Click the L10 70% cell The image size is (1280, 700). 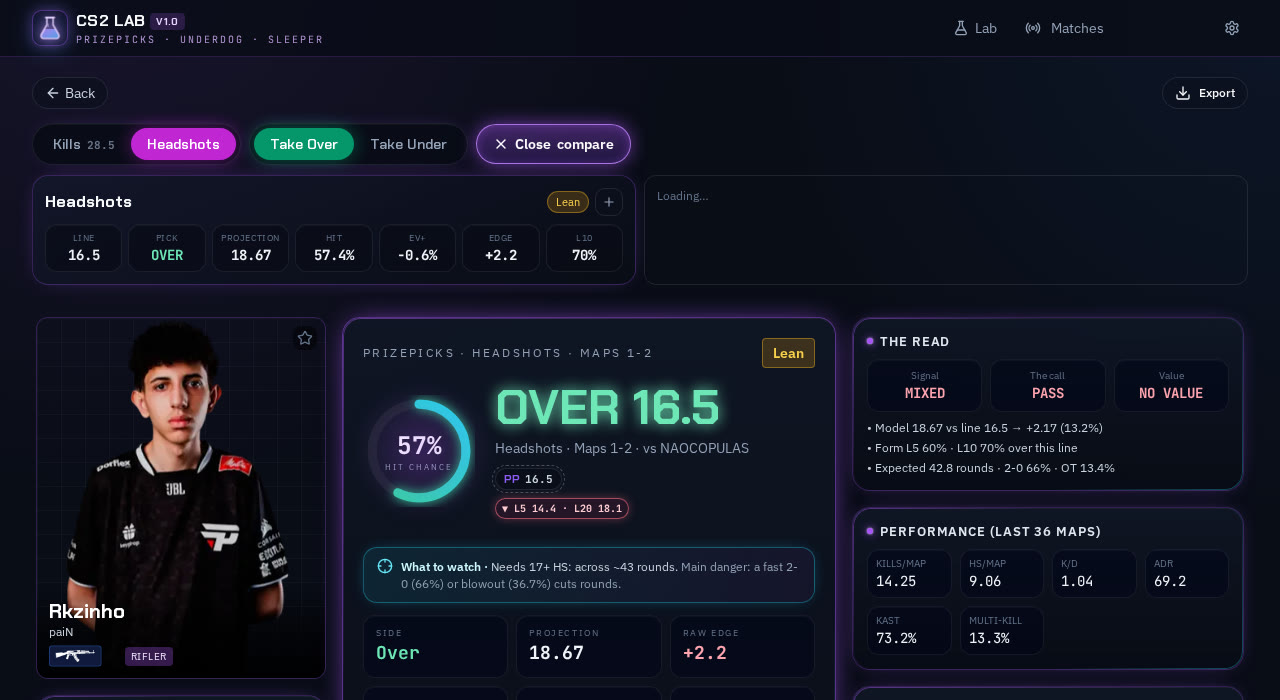(x=585, y=248)
